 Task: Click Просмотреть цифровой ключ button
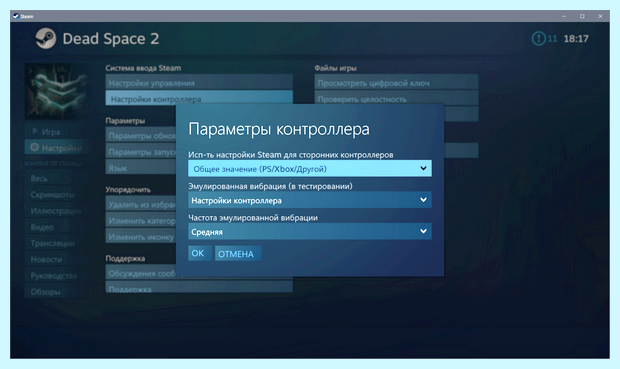396,83
